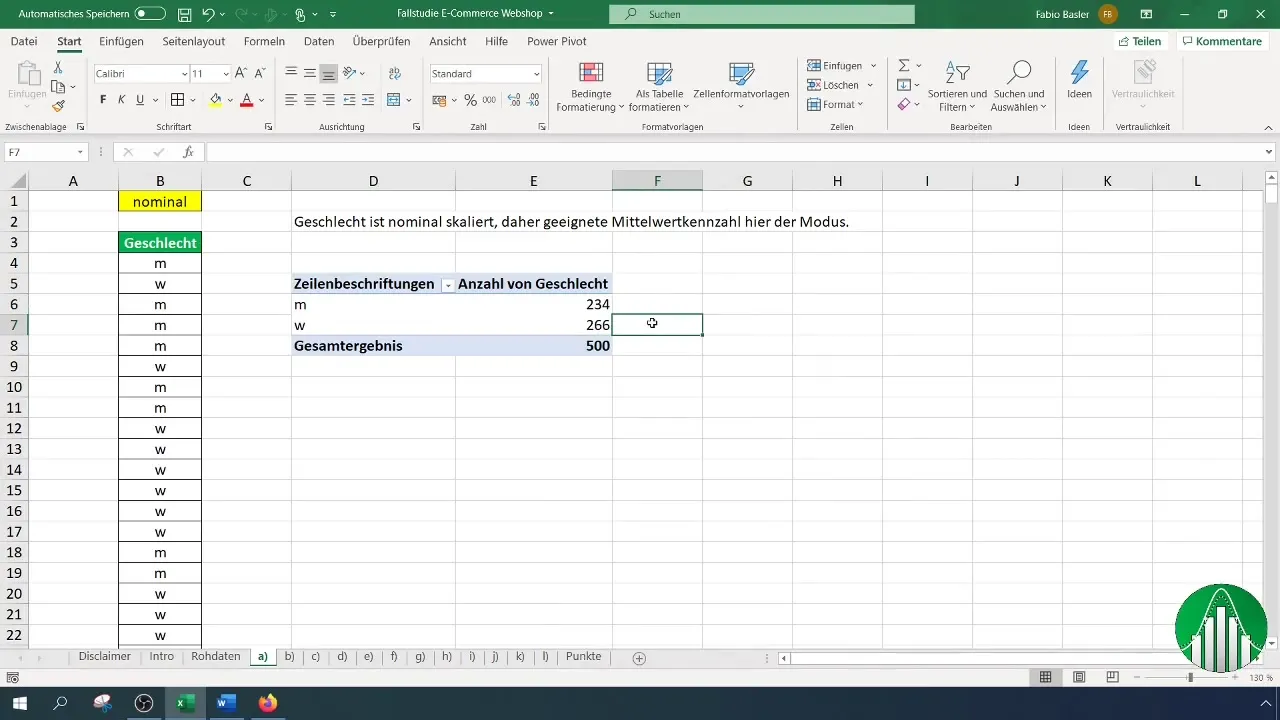Open Word from the taskbar
The image size is (1280, 720).
click(225, 703)
